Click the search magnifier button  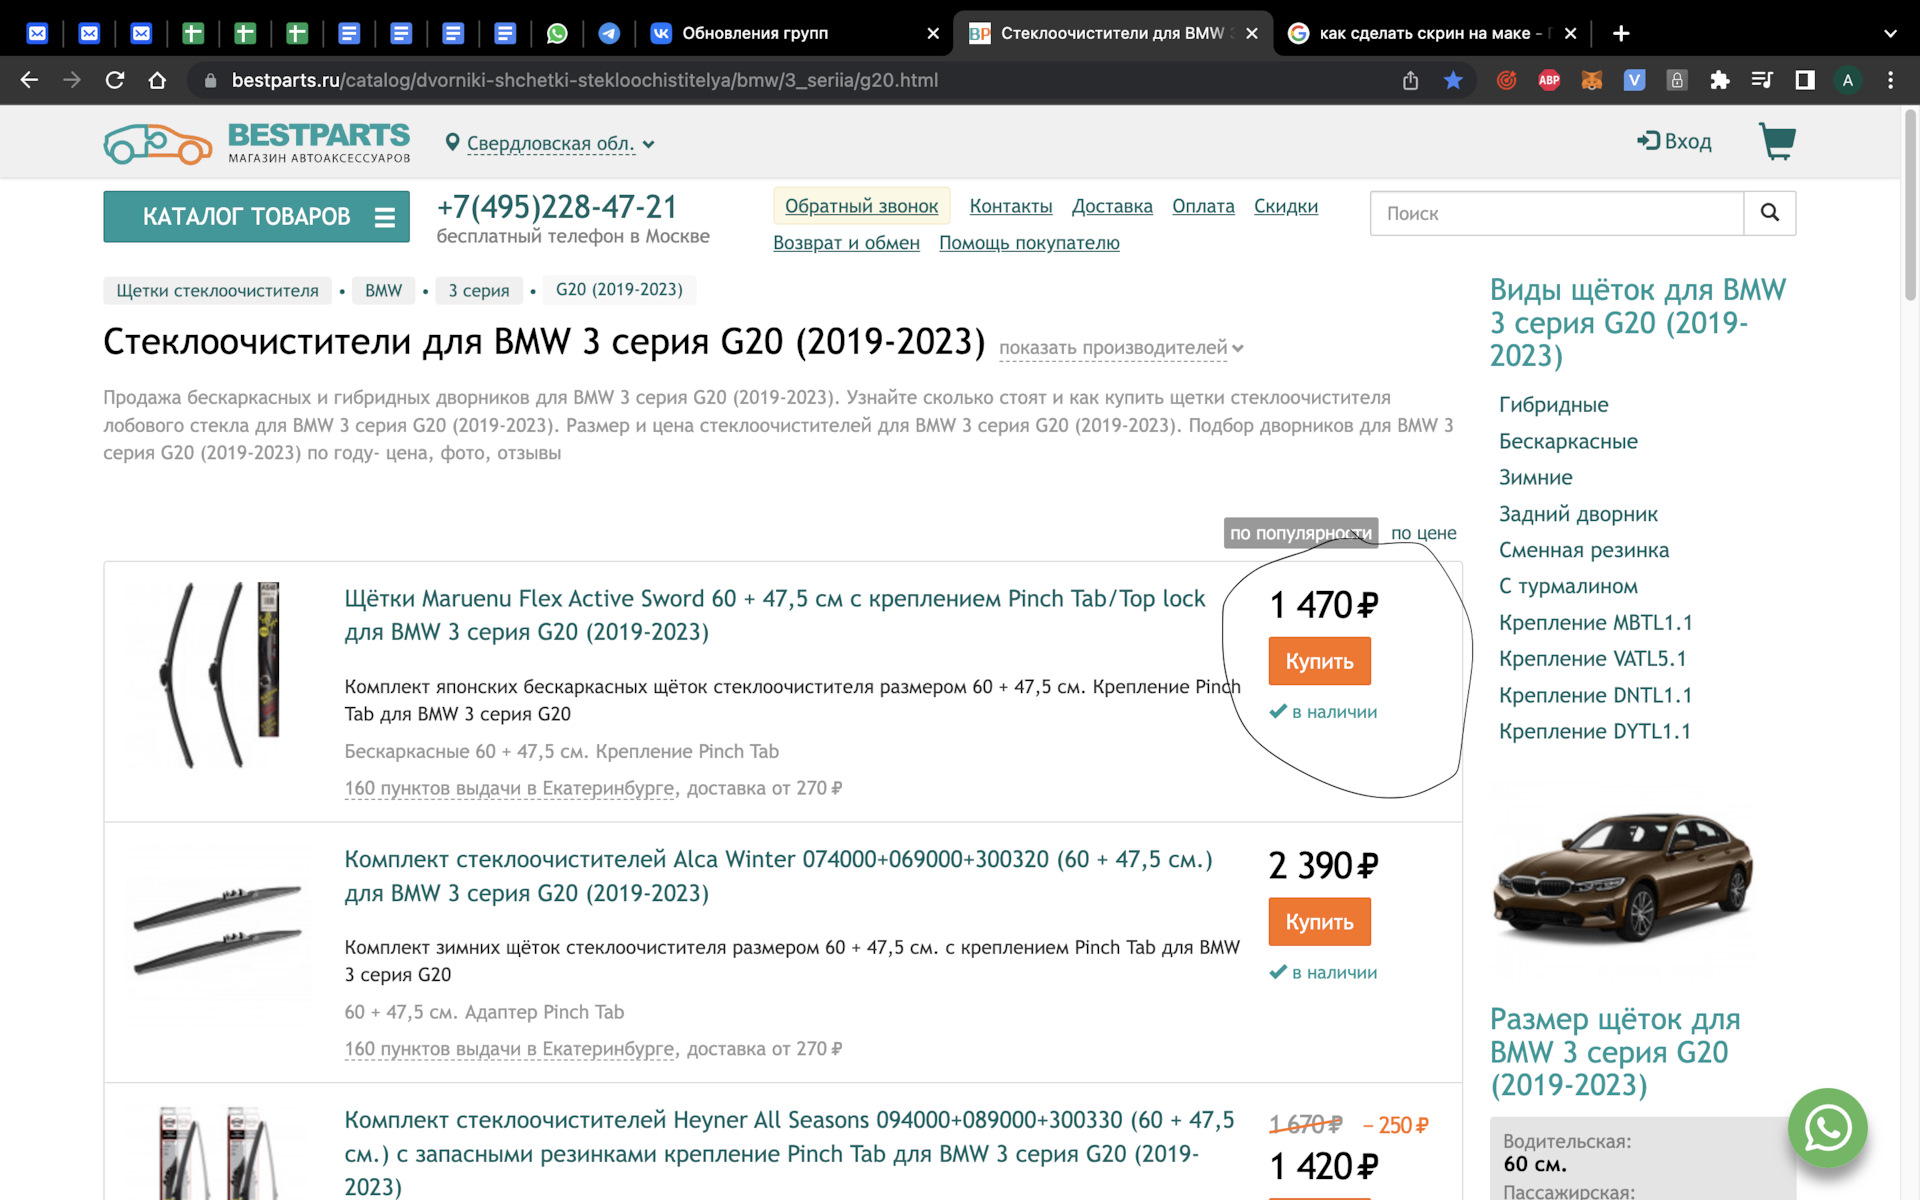click(x=1770, y=213)
